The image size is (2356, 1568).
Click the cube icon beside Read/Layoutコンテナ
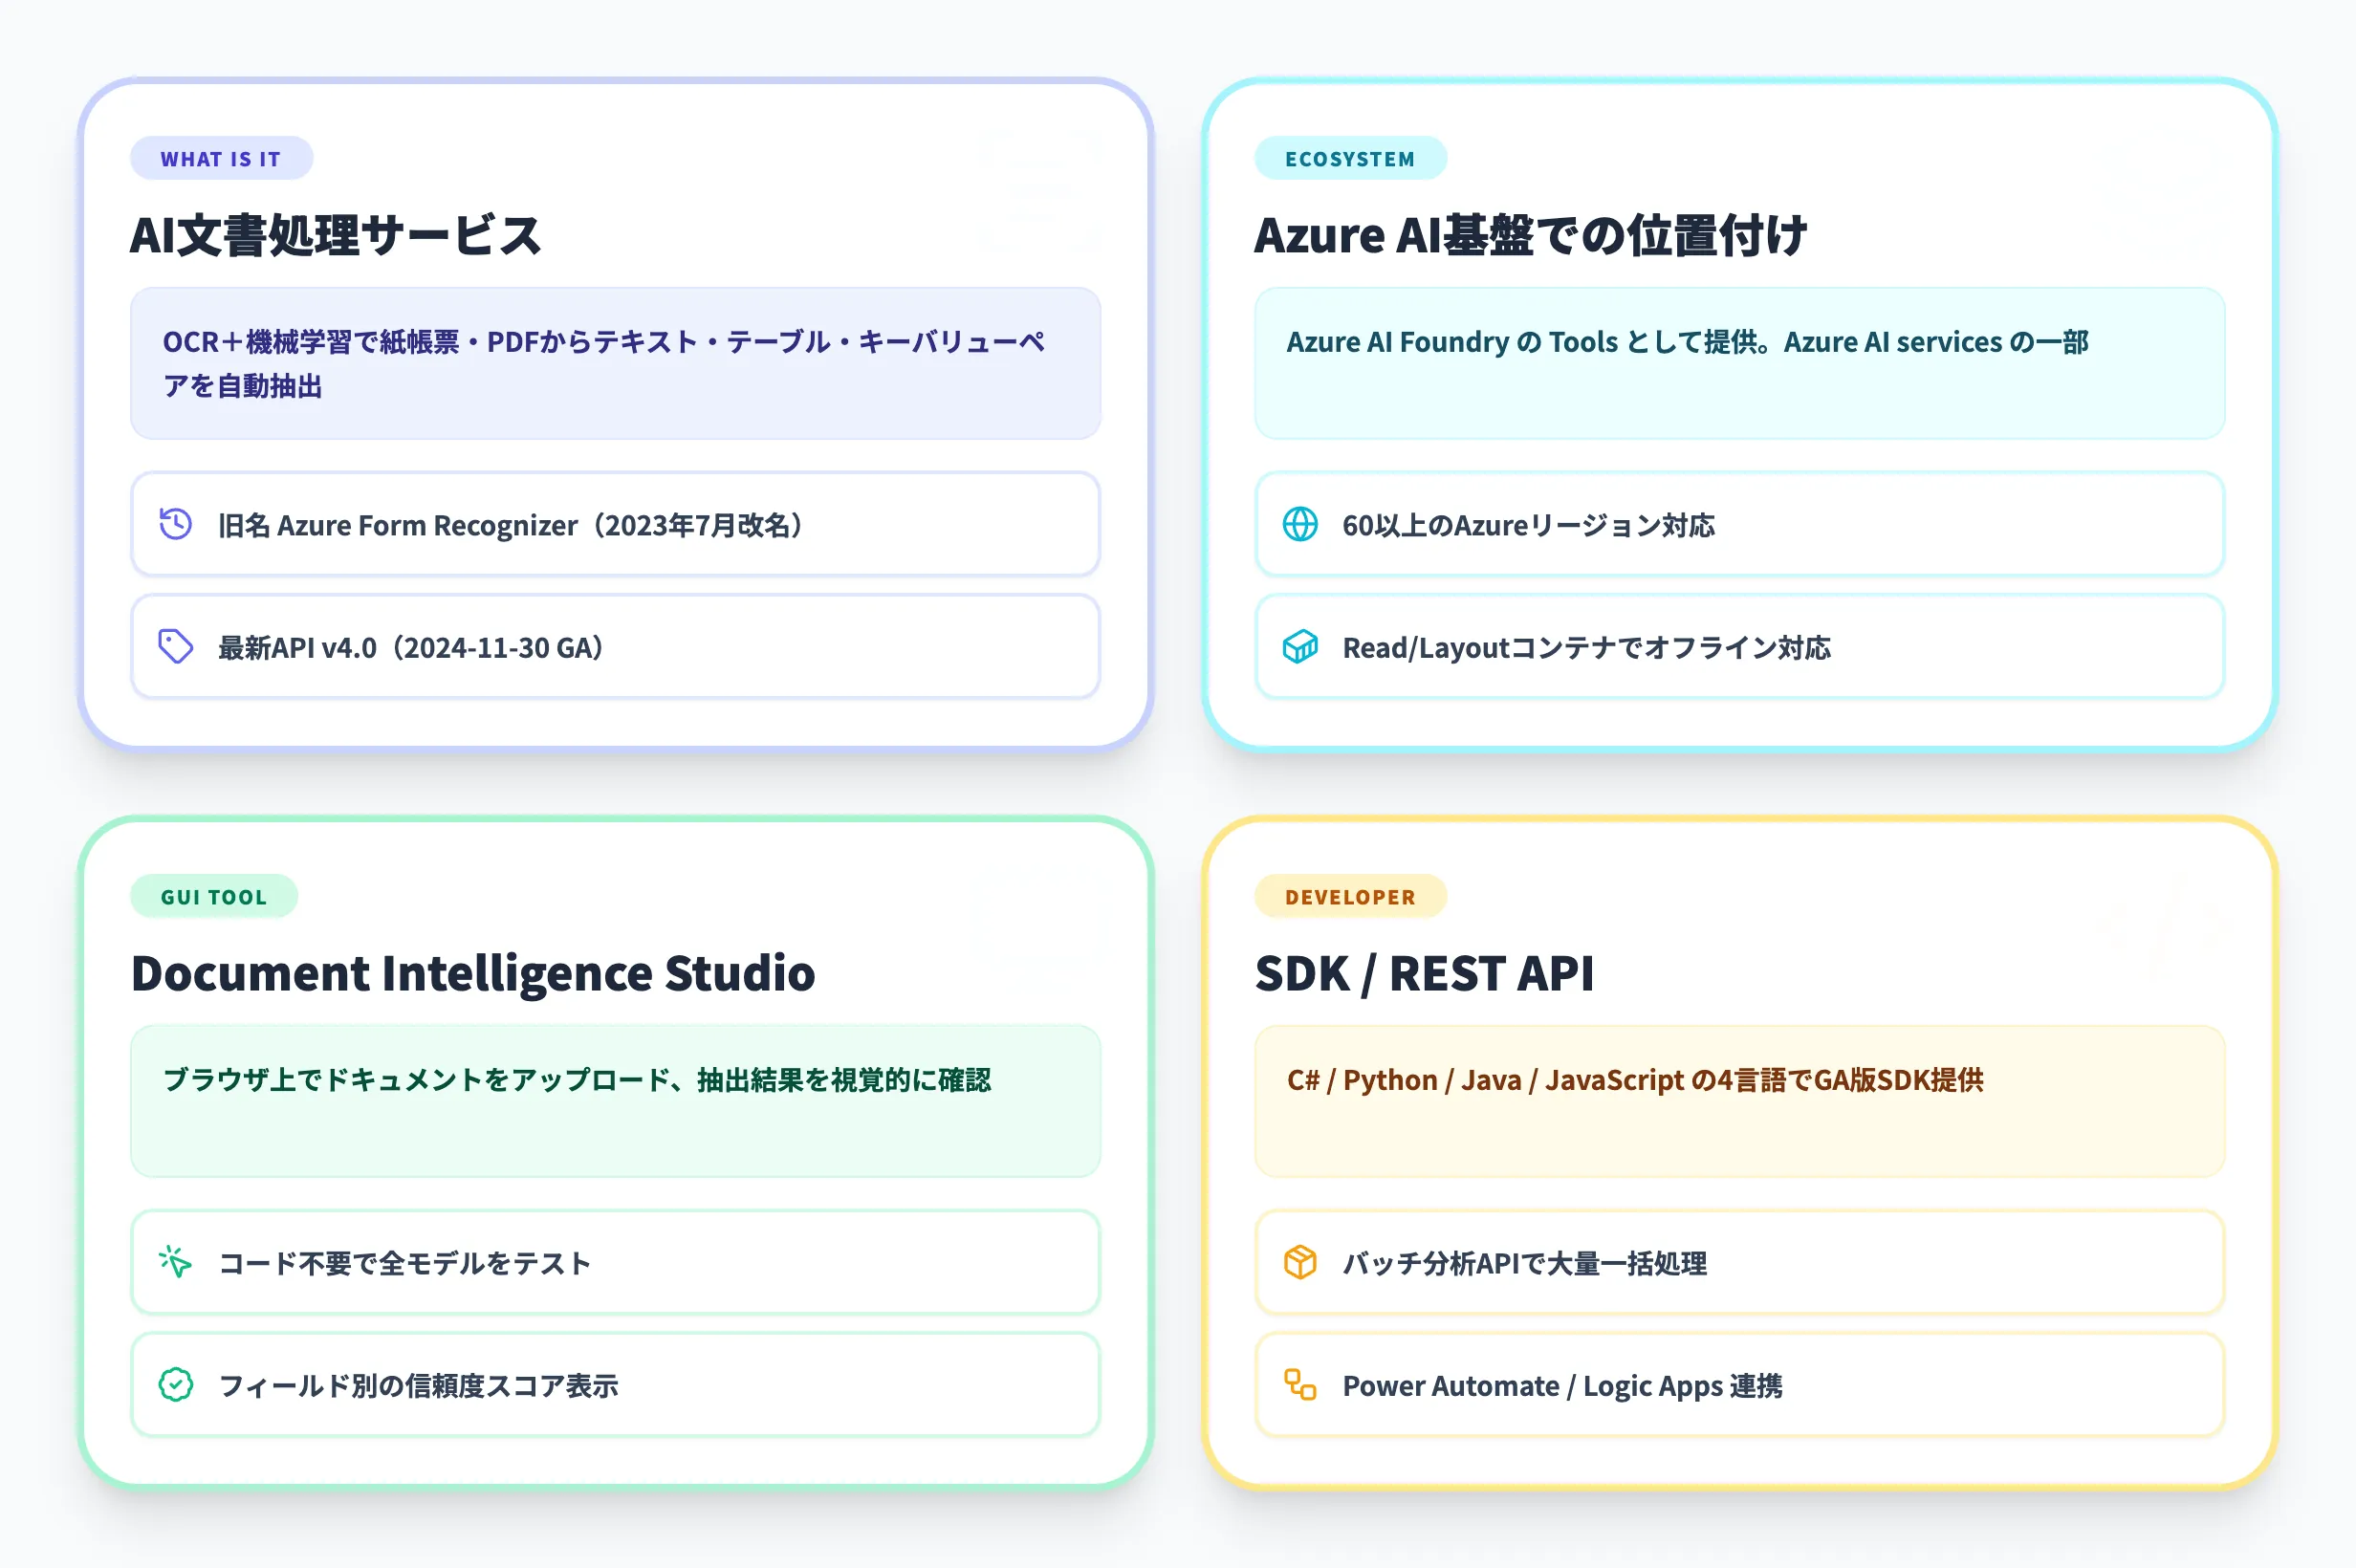coord(1300,647)
